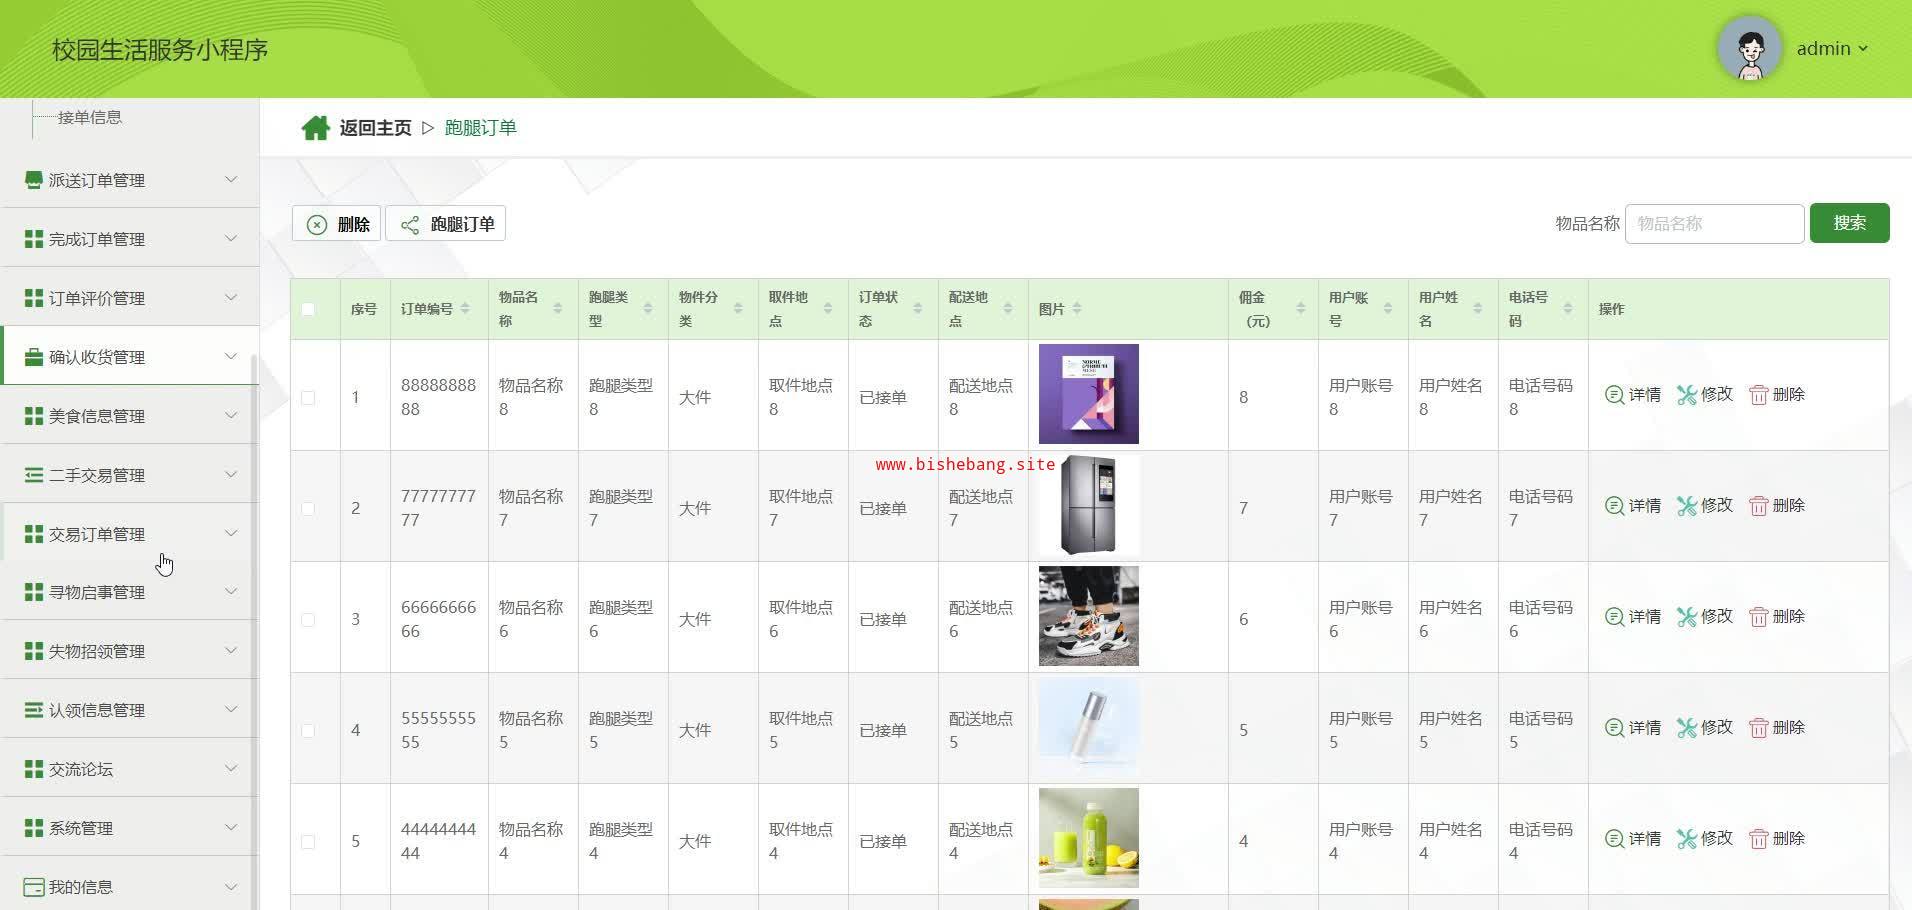Click the admin avatar picture
Image resolution: width=1912 pixels, height=910 pixels.
(x=1749, y=48)
